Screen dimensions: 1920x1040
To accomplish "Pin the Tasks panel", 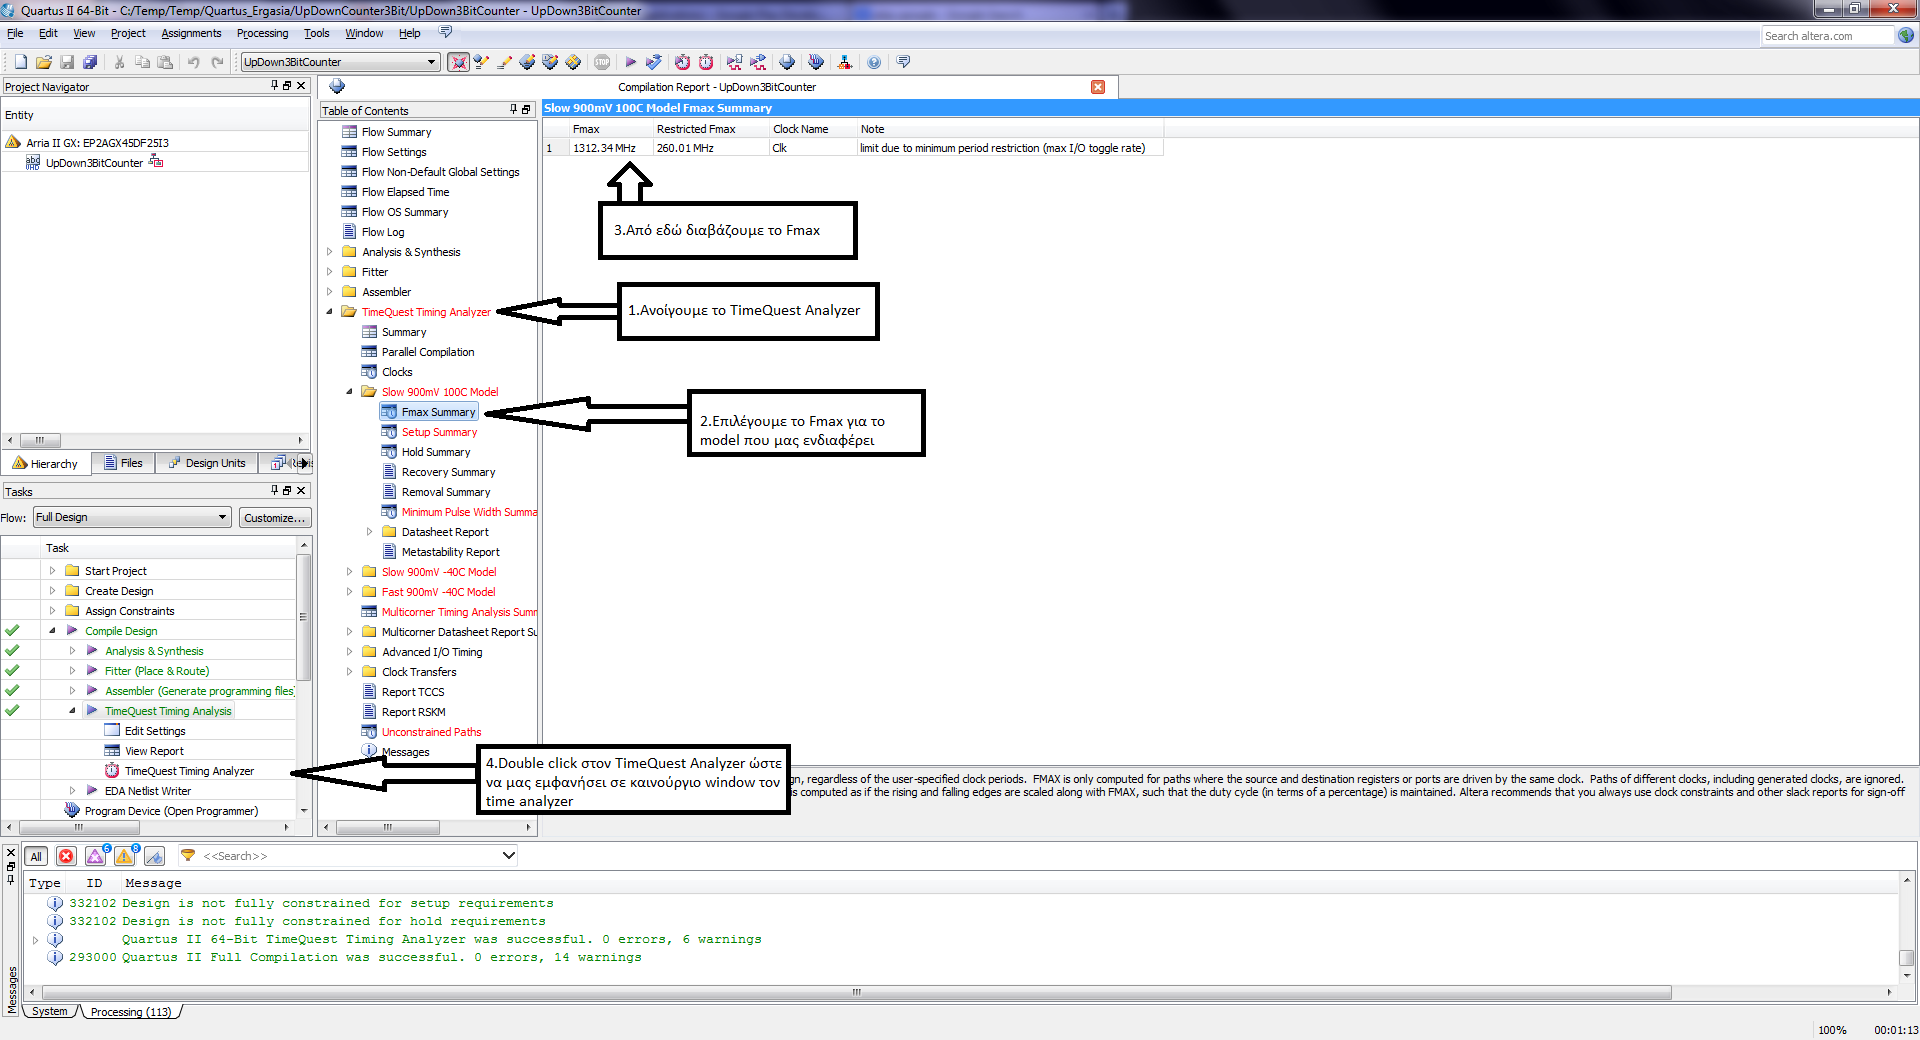I will [x=275, y=490].
